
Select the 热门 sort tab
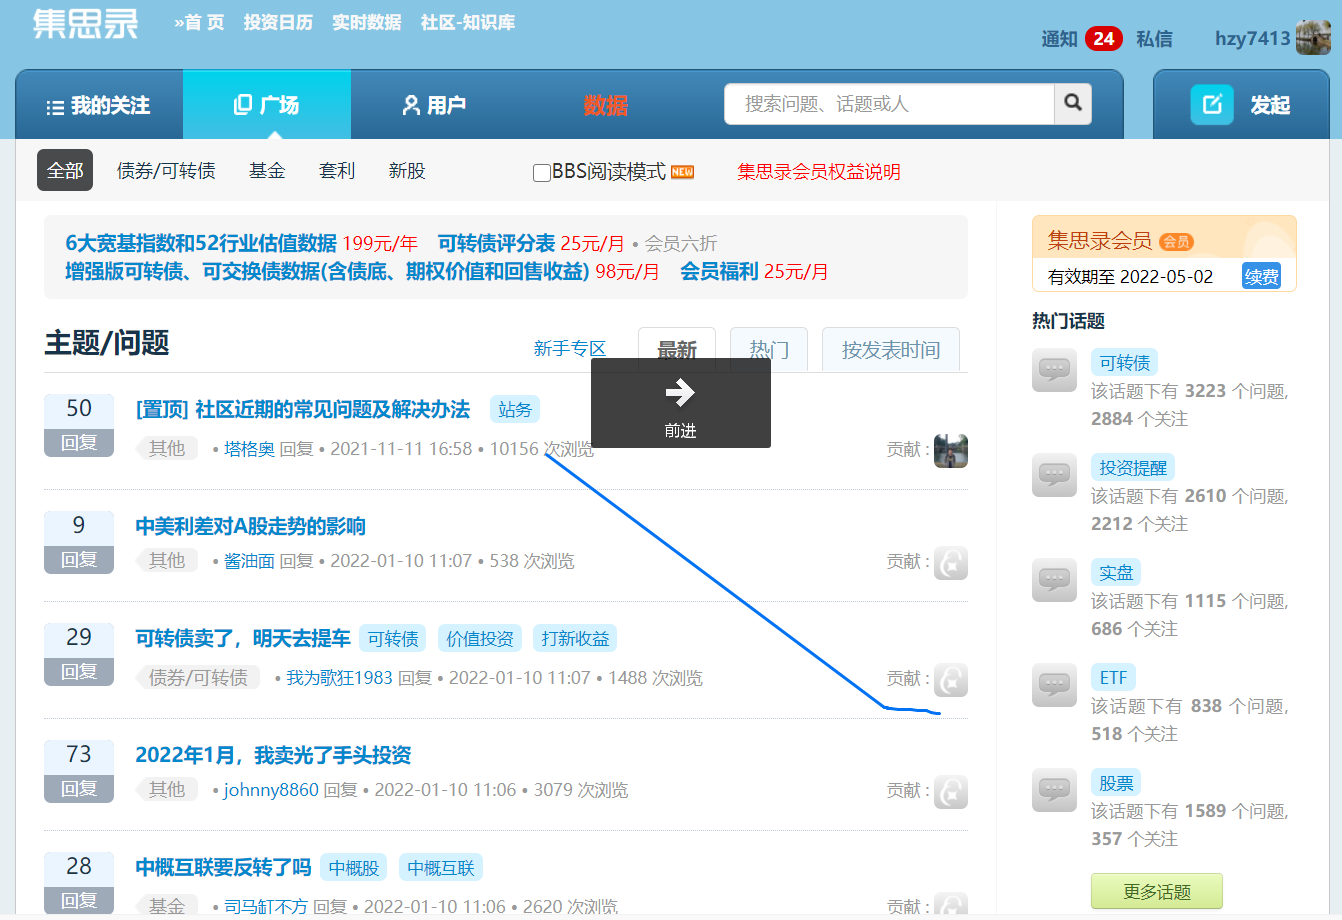[769, 350]
